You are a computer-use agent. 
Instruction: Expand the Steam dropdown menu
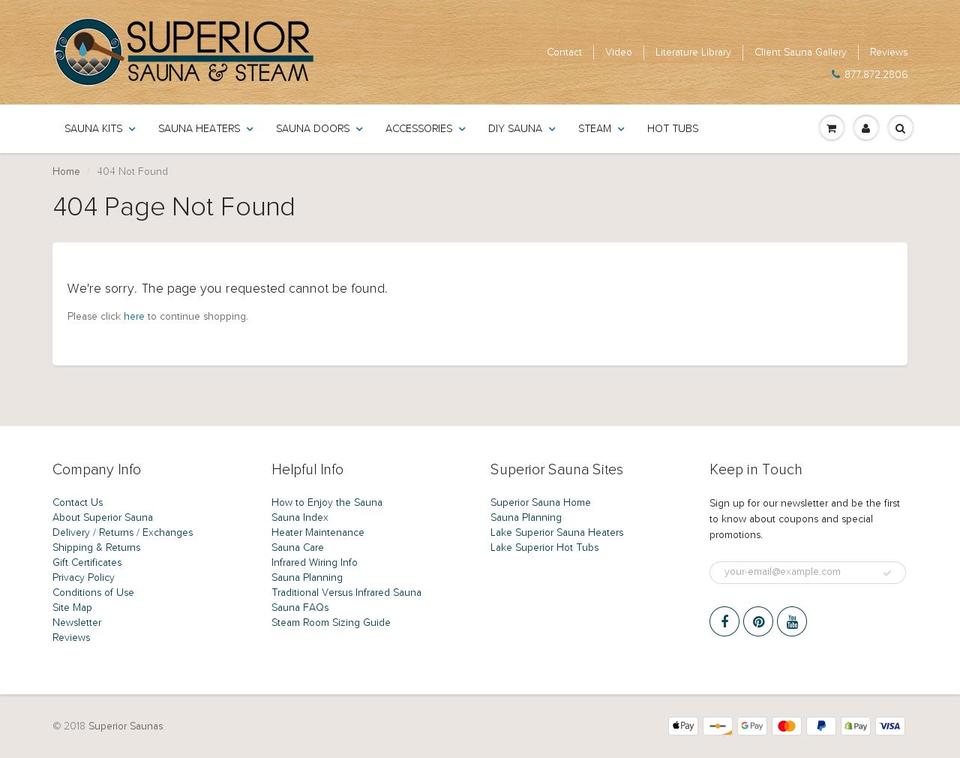pyautogui.click(x=601, y=129)
